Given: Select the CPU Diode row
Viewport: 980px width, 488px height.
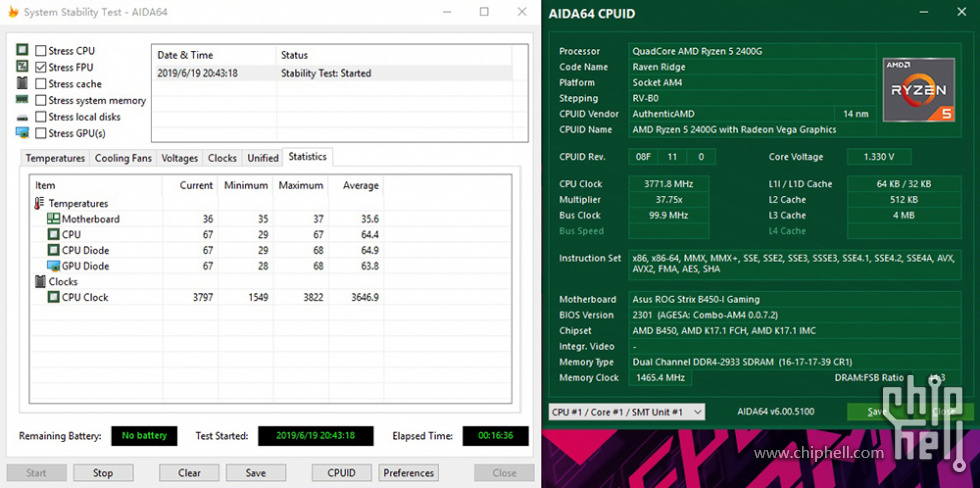Looking at the screenshot, I should [x=206, y=251].
